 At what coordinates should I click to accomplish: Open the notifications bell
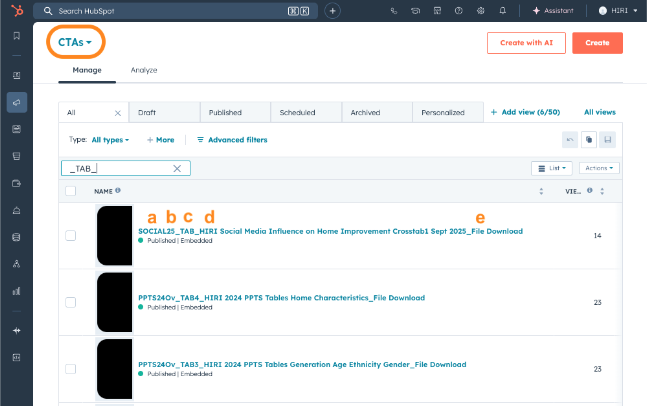pos(503,10)
